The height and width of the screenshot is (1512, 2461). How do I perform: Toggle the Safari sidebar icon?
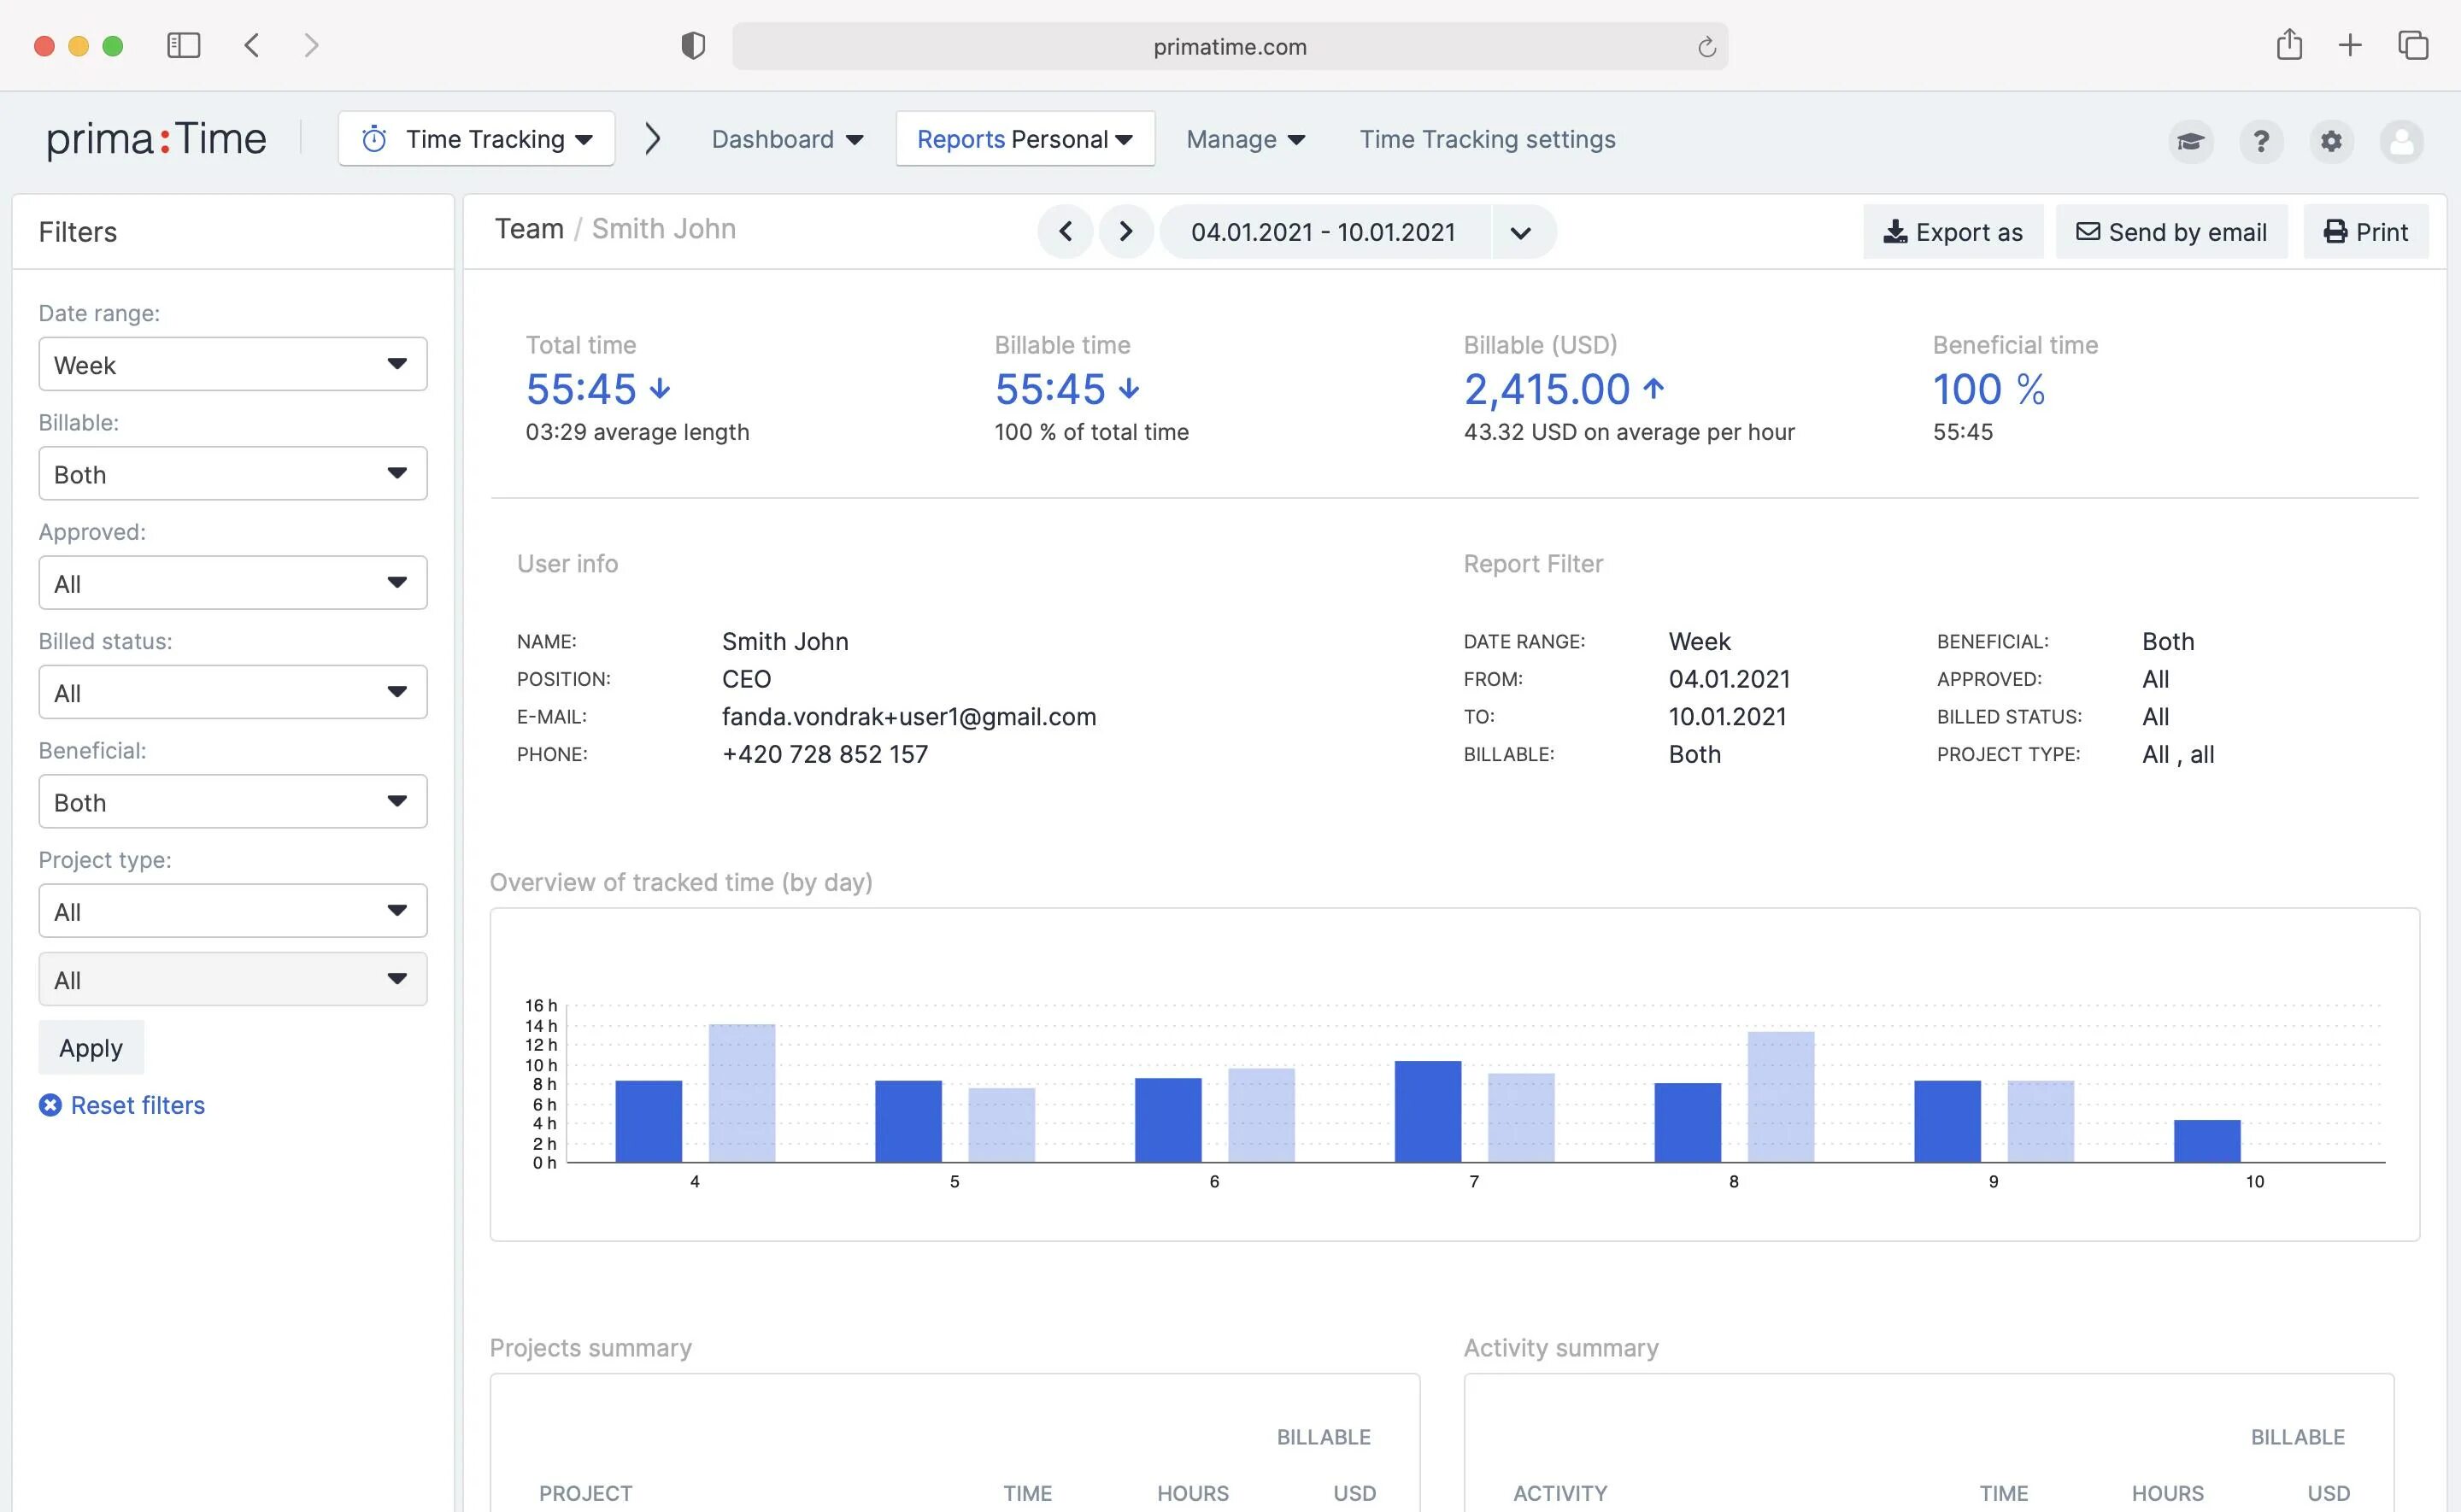(183, 45)
